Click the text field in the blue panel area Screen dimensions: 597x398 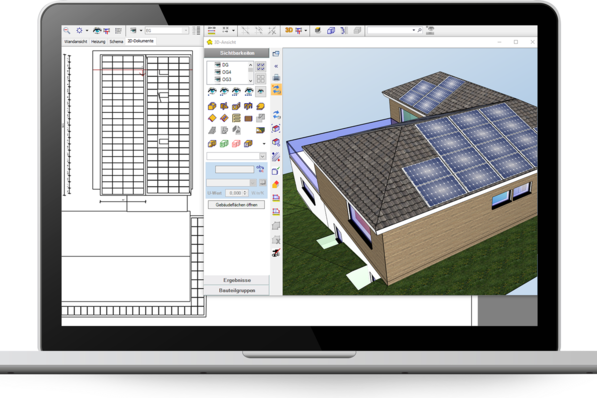coord(235,169)
